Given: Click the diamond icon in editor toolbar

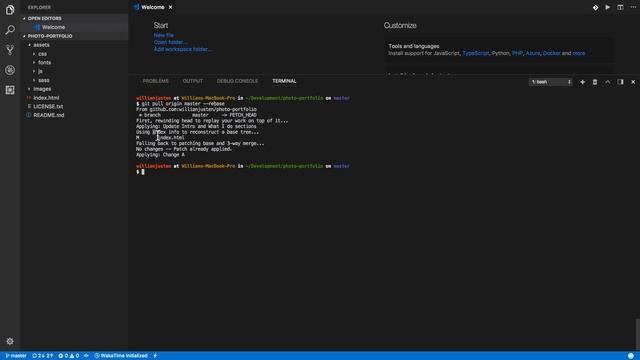Looking at the screenshot, I should pyautogui.click(x=596, y=7).
